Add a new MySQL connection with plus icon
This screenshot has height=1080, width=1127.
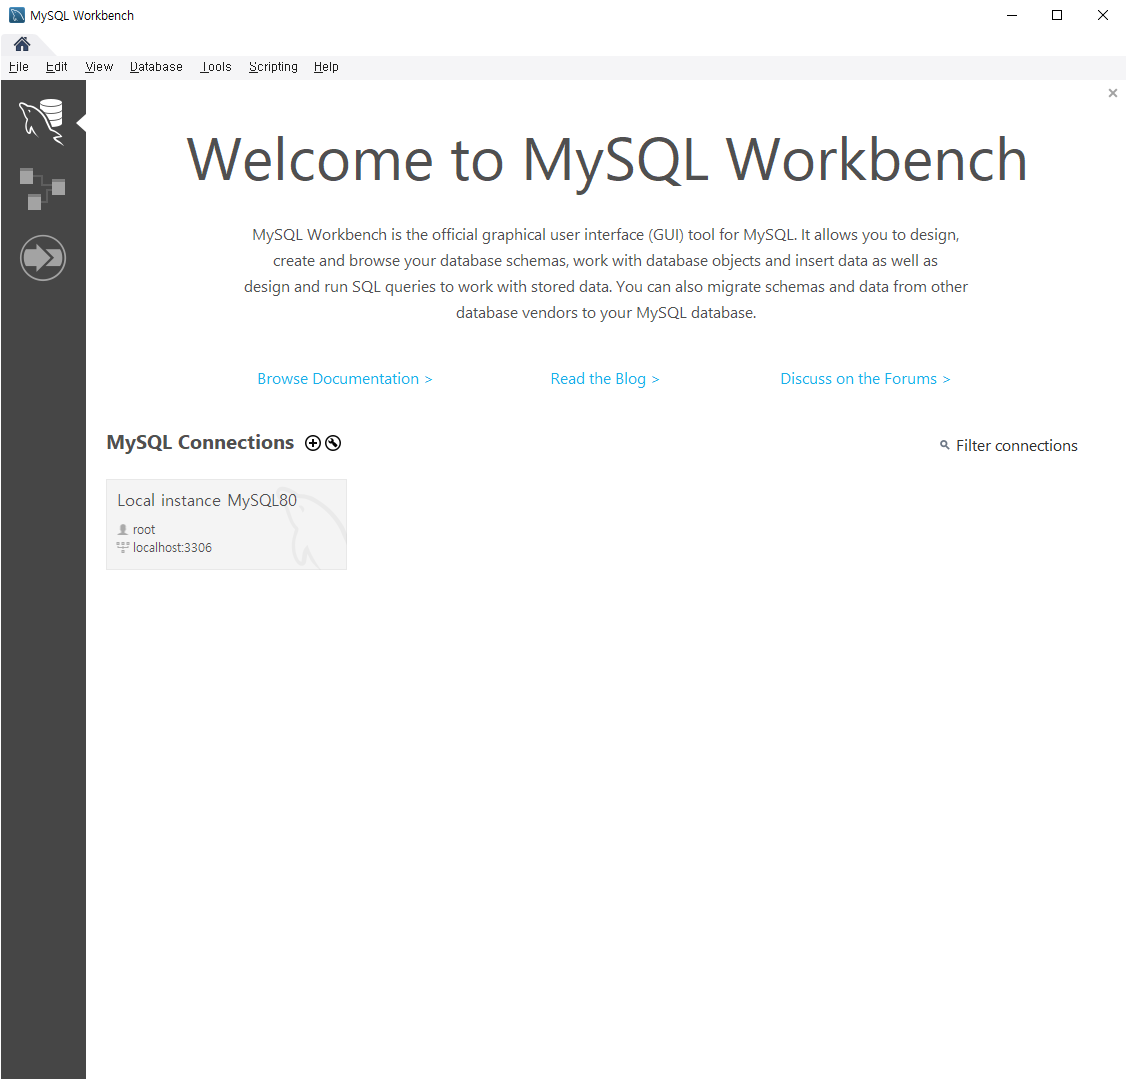tap(313, 443)
